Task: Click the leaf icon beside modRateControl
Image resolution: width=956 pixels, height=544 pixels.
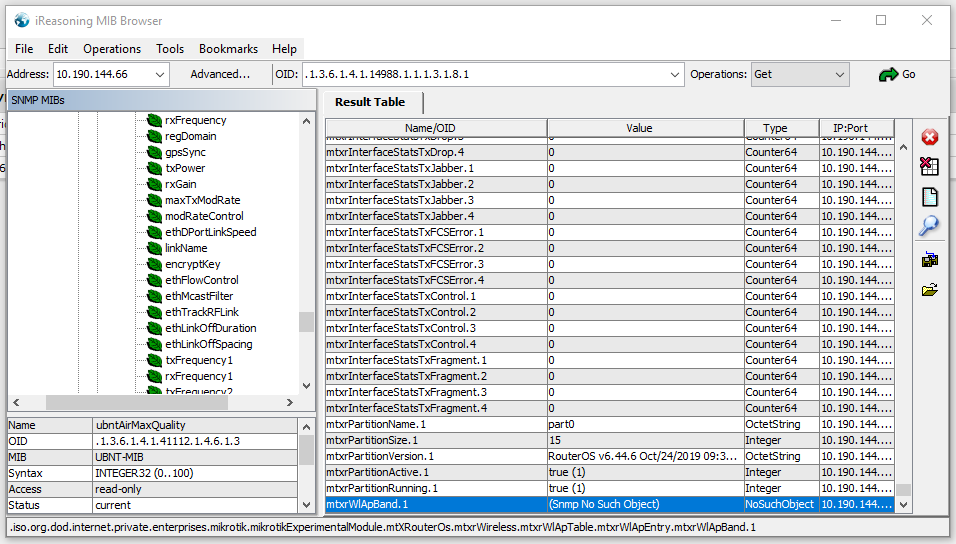Action: (x=155, y=216)
